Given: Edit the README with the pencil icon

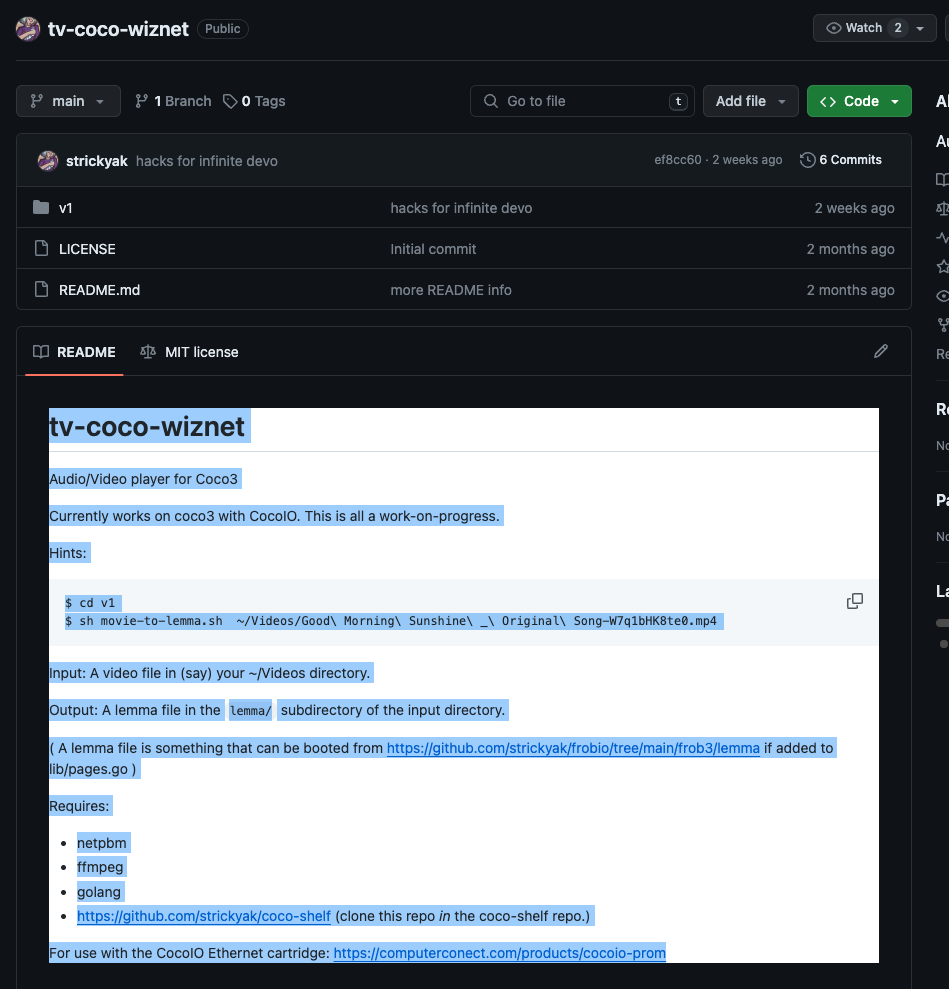Looking at the screenshot, I should (881, 351).
